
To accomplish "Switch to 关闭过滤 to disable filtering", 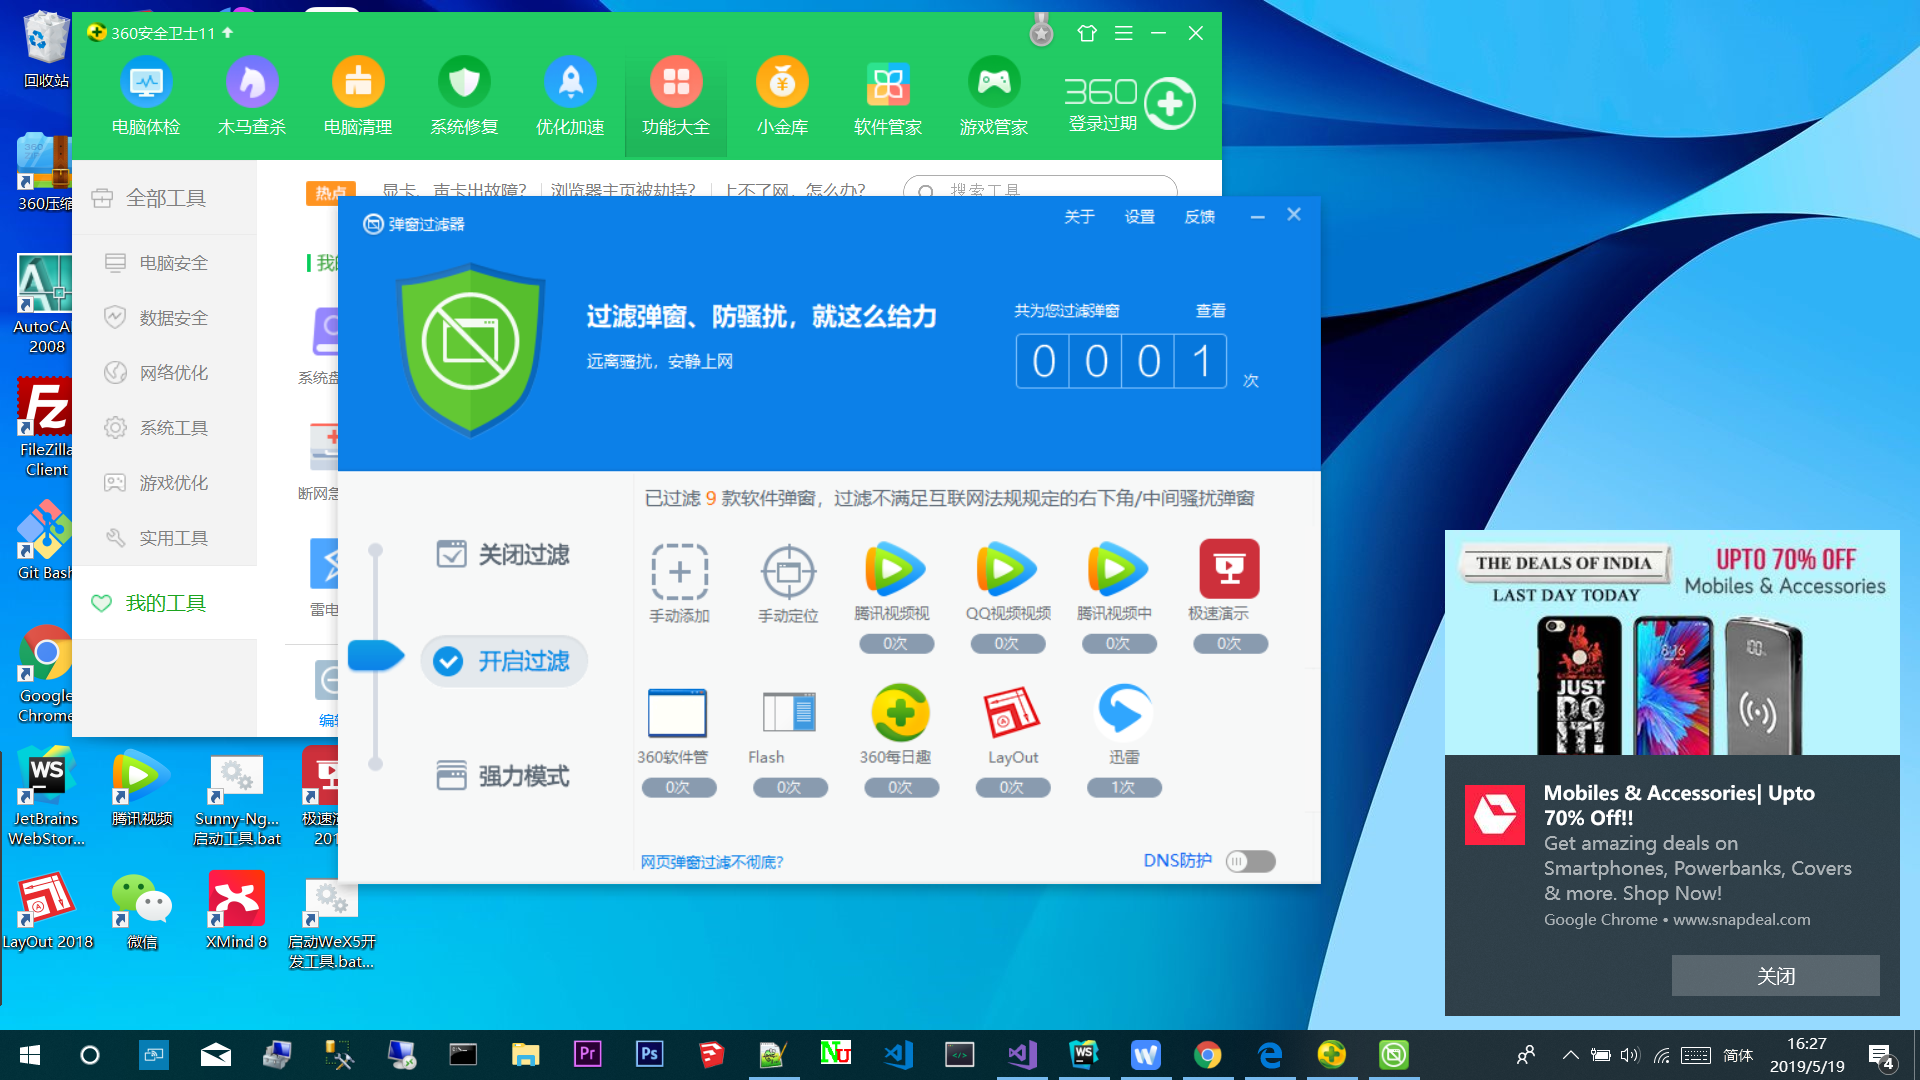I will (x=503, y=555).
